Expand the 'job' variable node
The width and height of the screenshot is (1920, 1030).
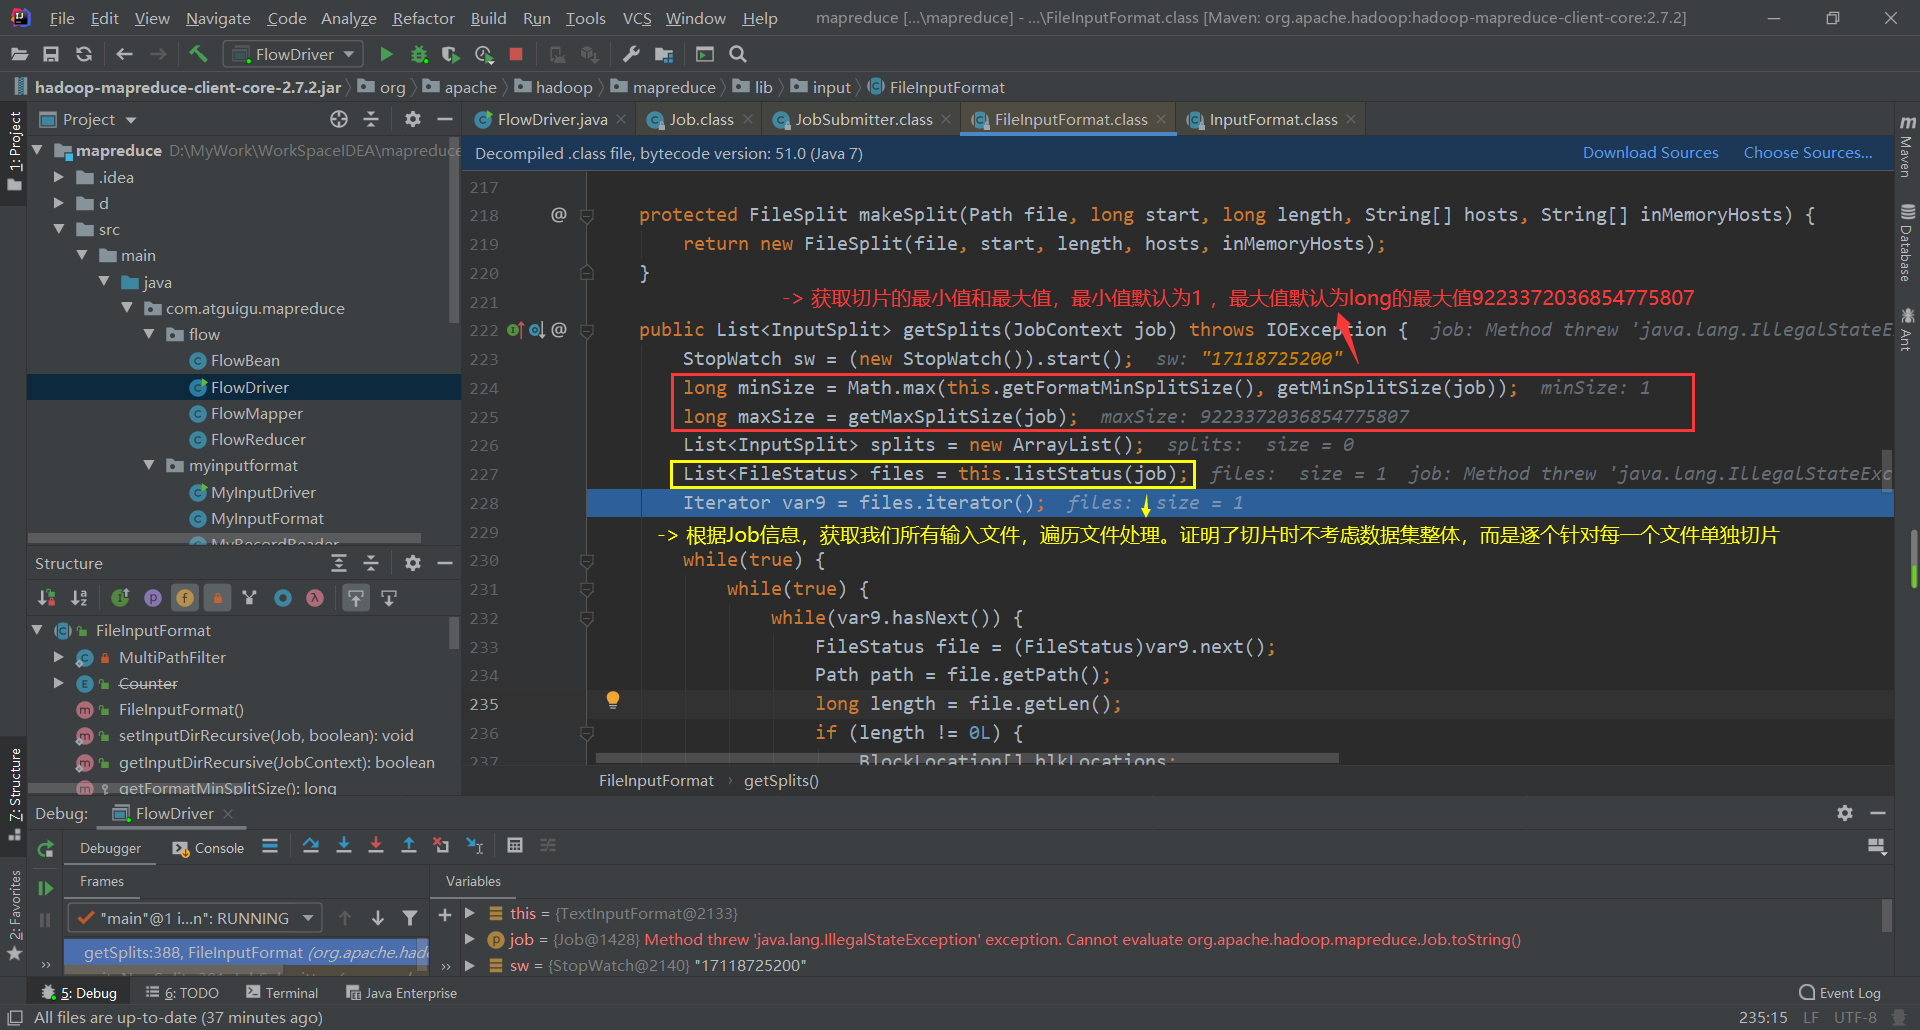(x=469, y=939)
